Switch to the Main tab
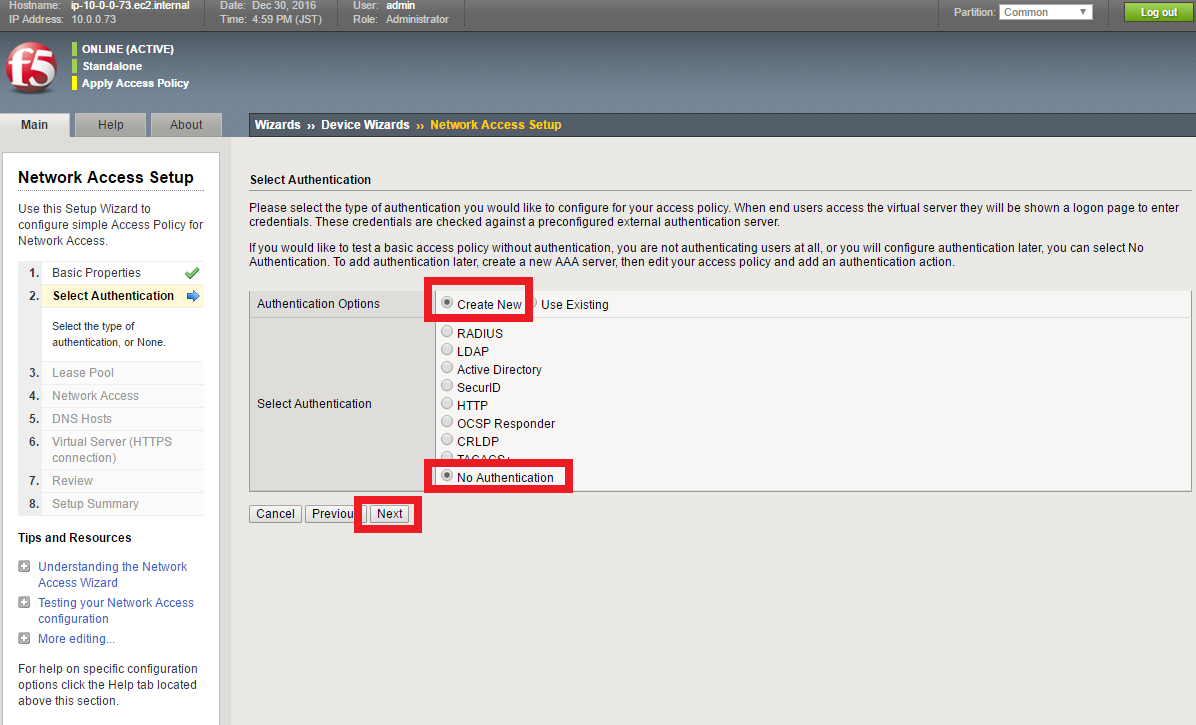 (x=34, y=125)
